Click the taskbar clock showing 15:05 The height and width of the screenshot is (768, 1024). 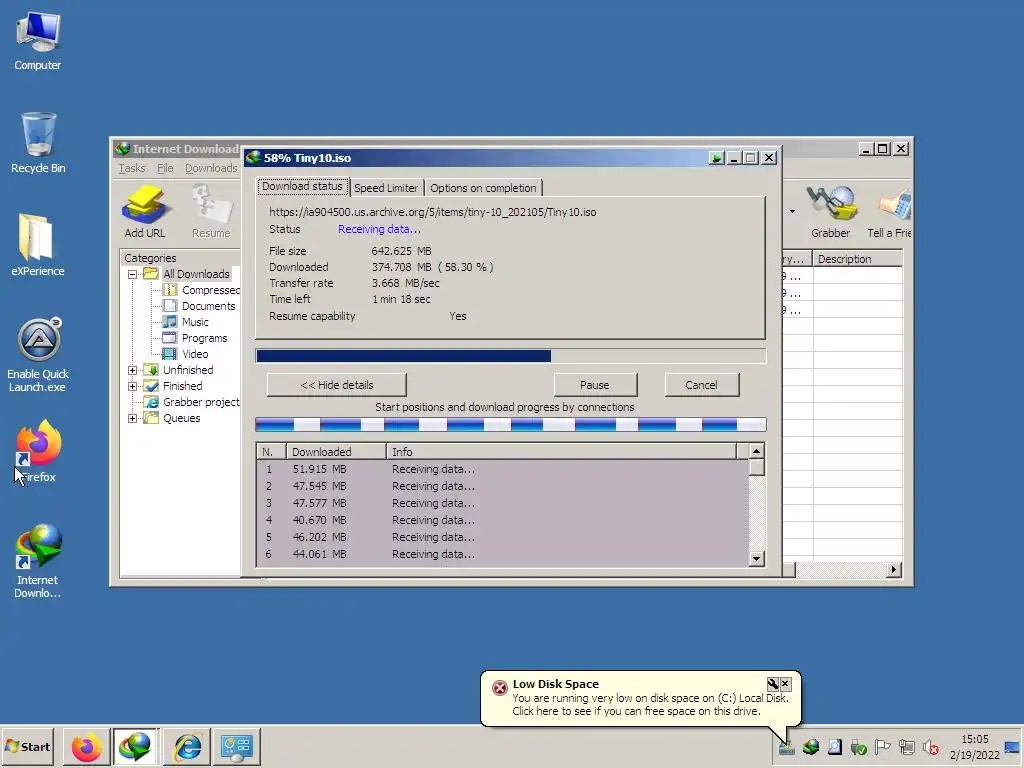point(974,747)
